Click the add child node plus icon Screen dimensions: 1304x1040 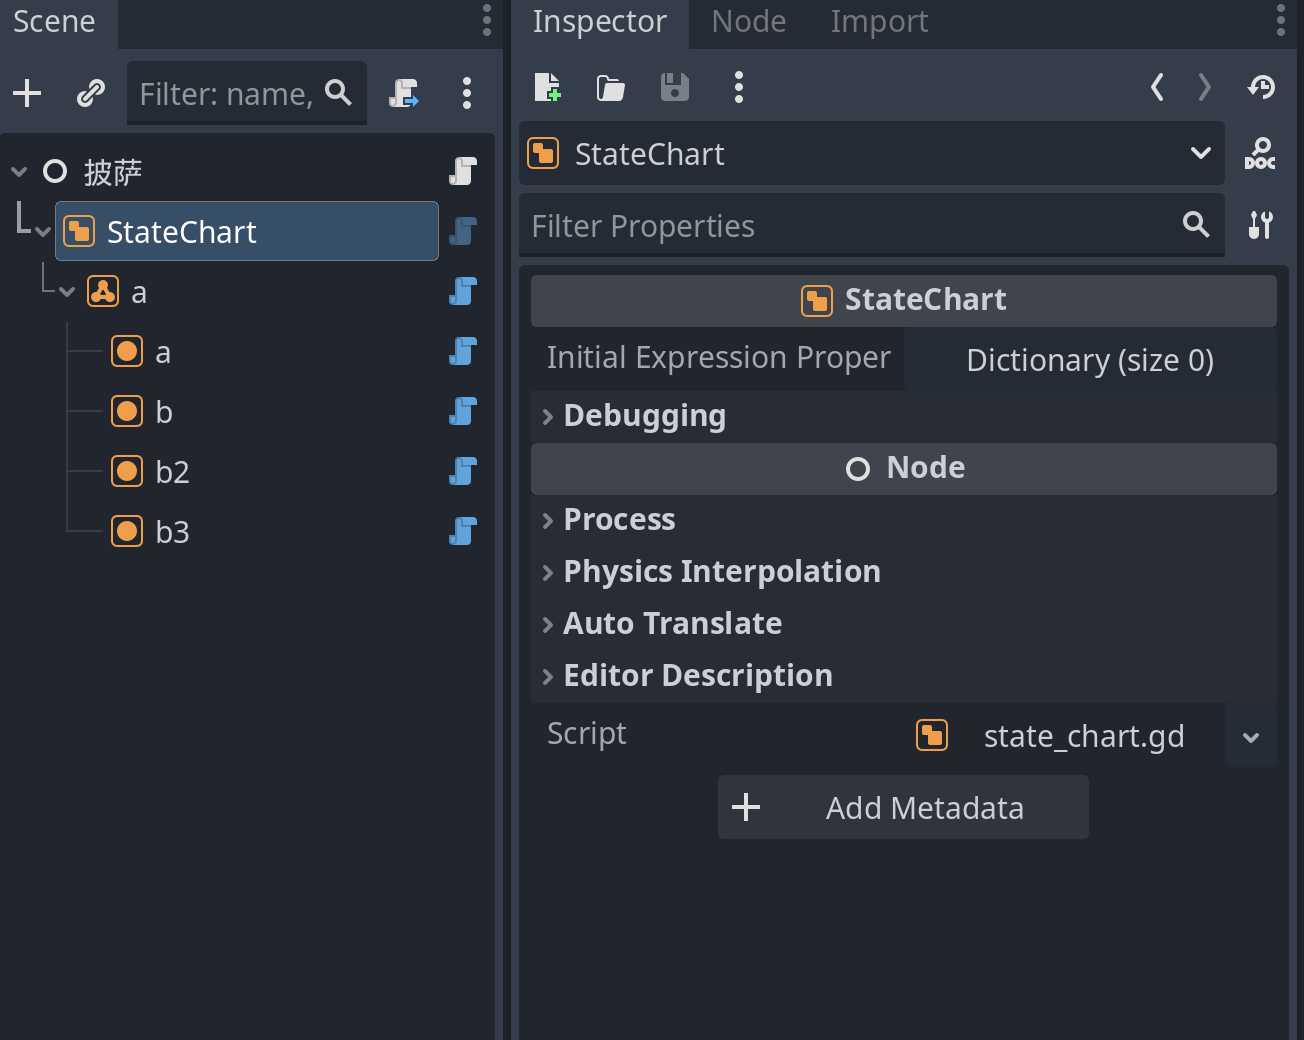coord(27,94)
